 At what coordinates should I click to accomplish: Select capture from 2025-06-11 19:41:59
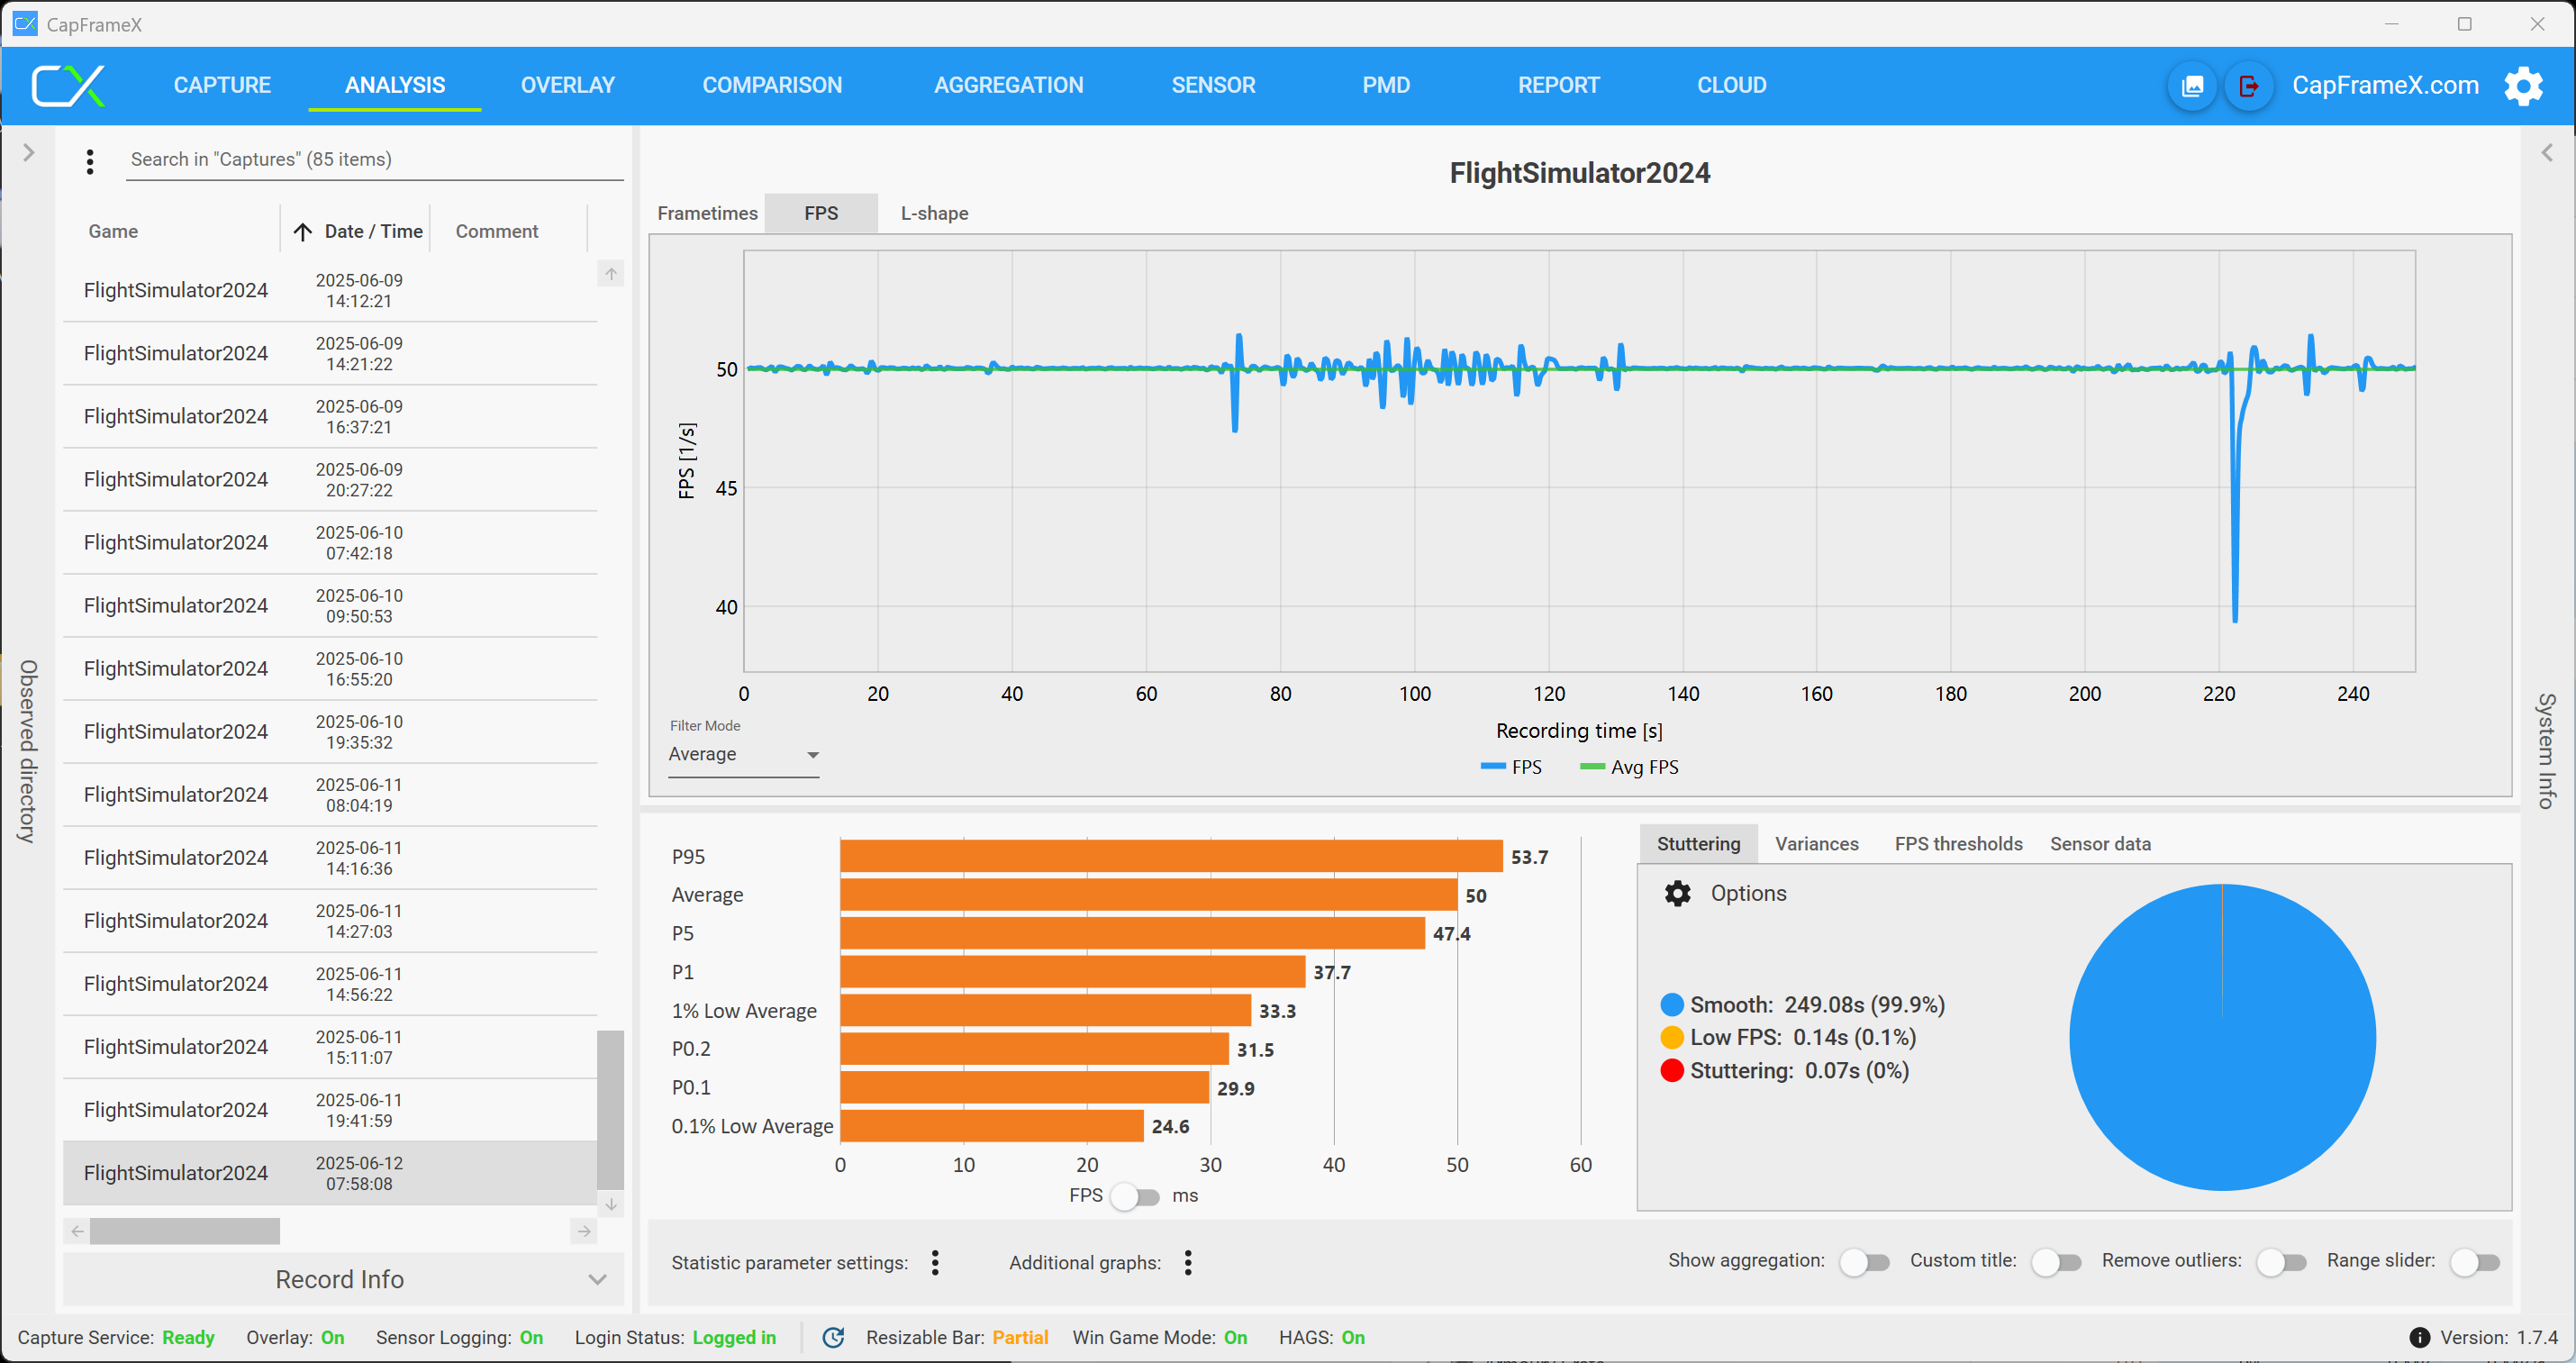(330, 1110)
